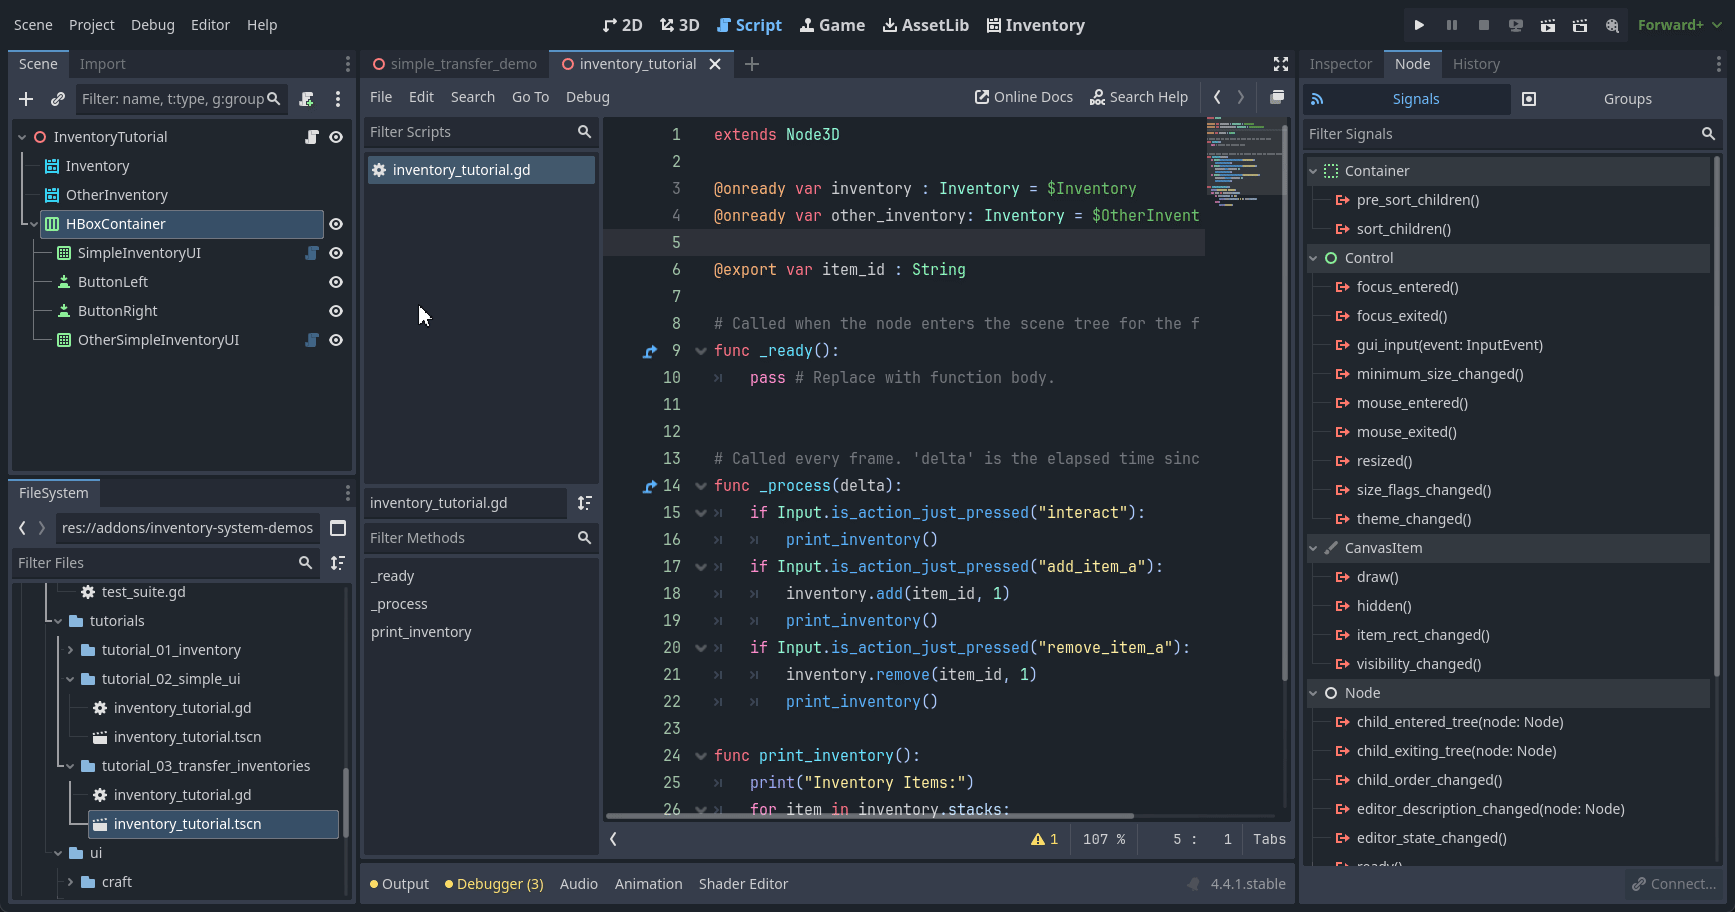Switch to the Import dock tab
1735x912 pixels.
[x=102, y=64]
